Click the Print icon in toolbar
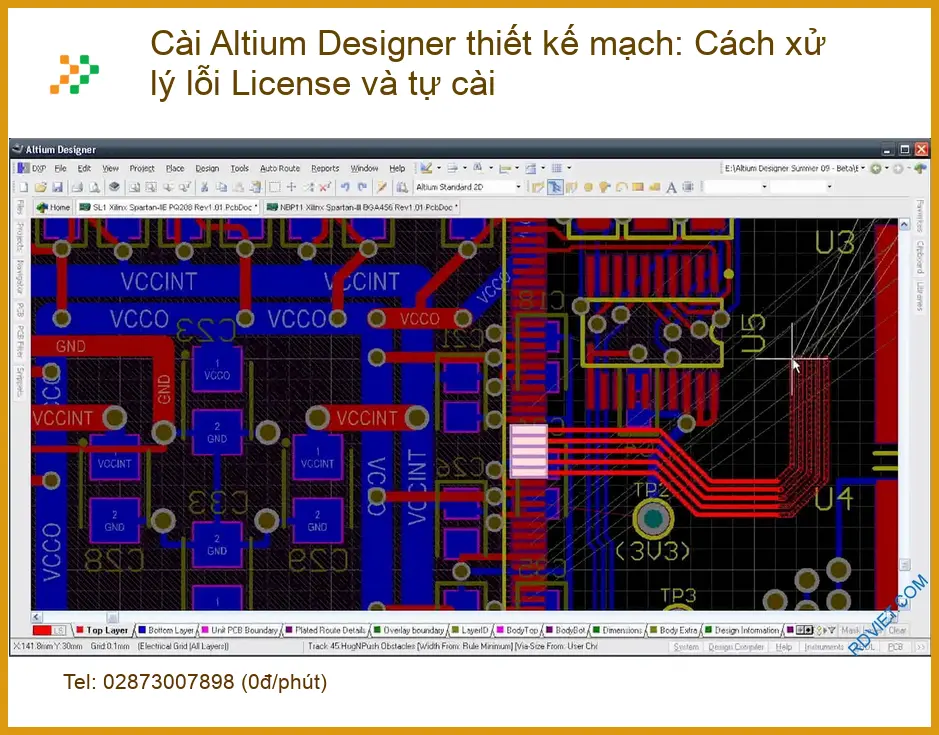 (x=77, y=187)
